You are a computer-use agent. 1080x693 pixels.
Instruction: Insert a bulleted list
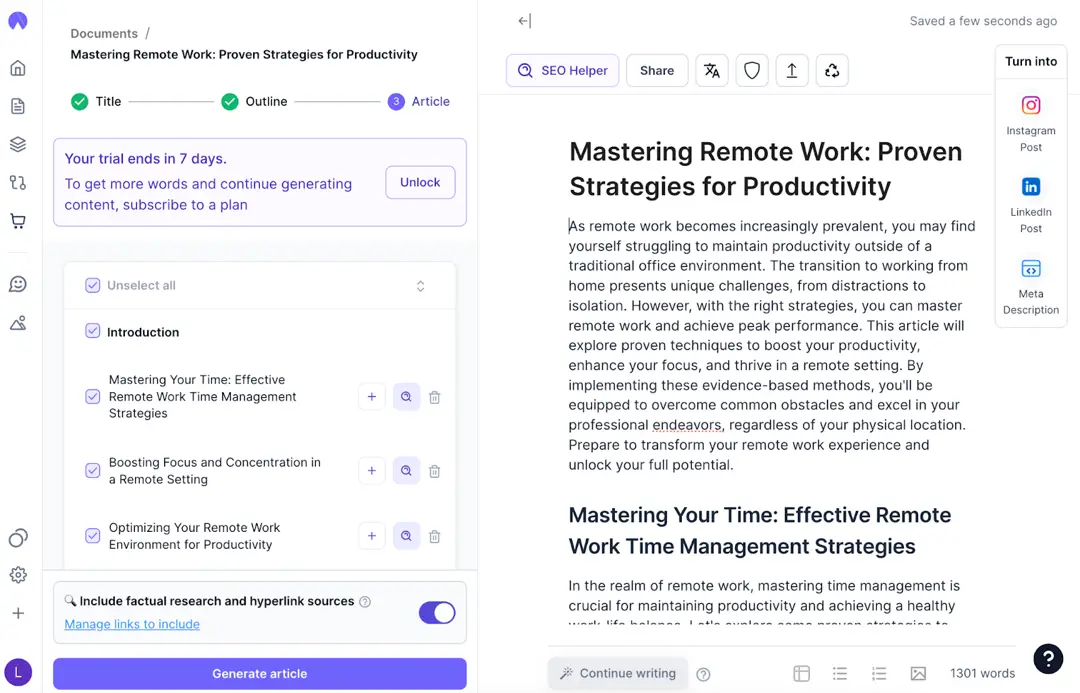[840, 673]
